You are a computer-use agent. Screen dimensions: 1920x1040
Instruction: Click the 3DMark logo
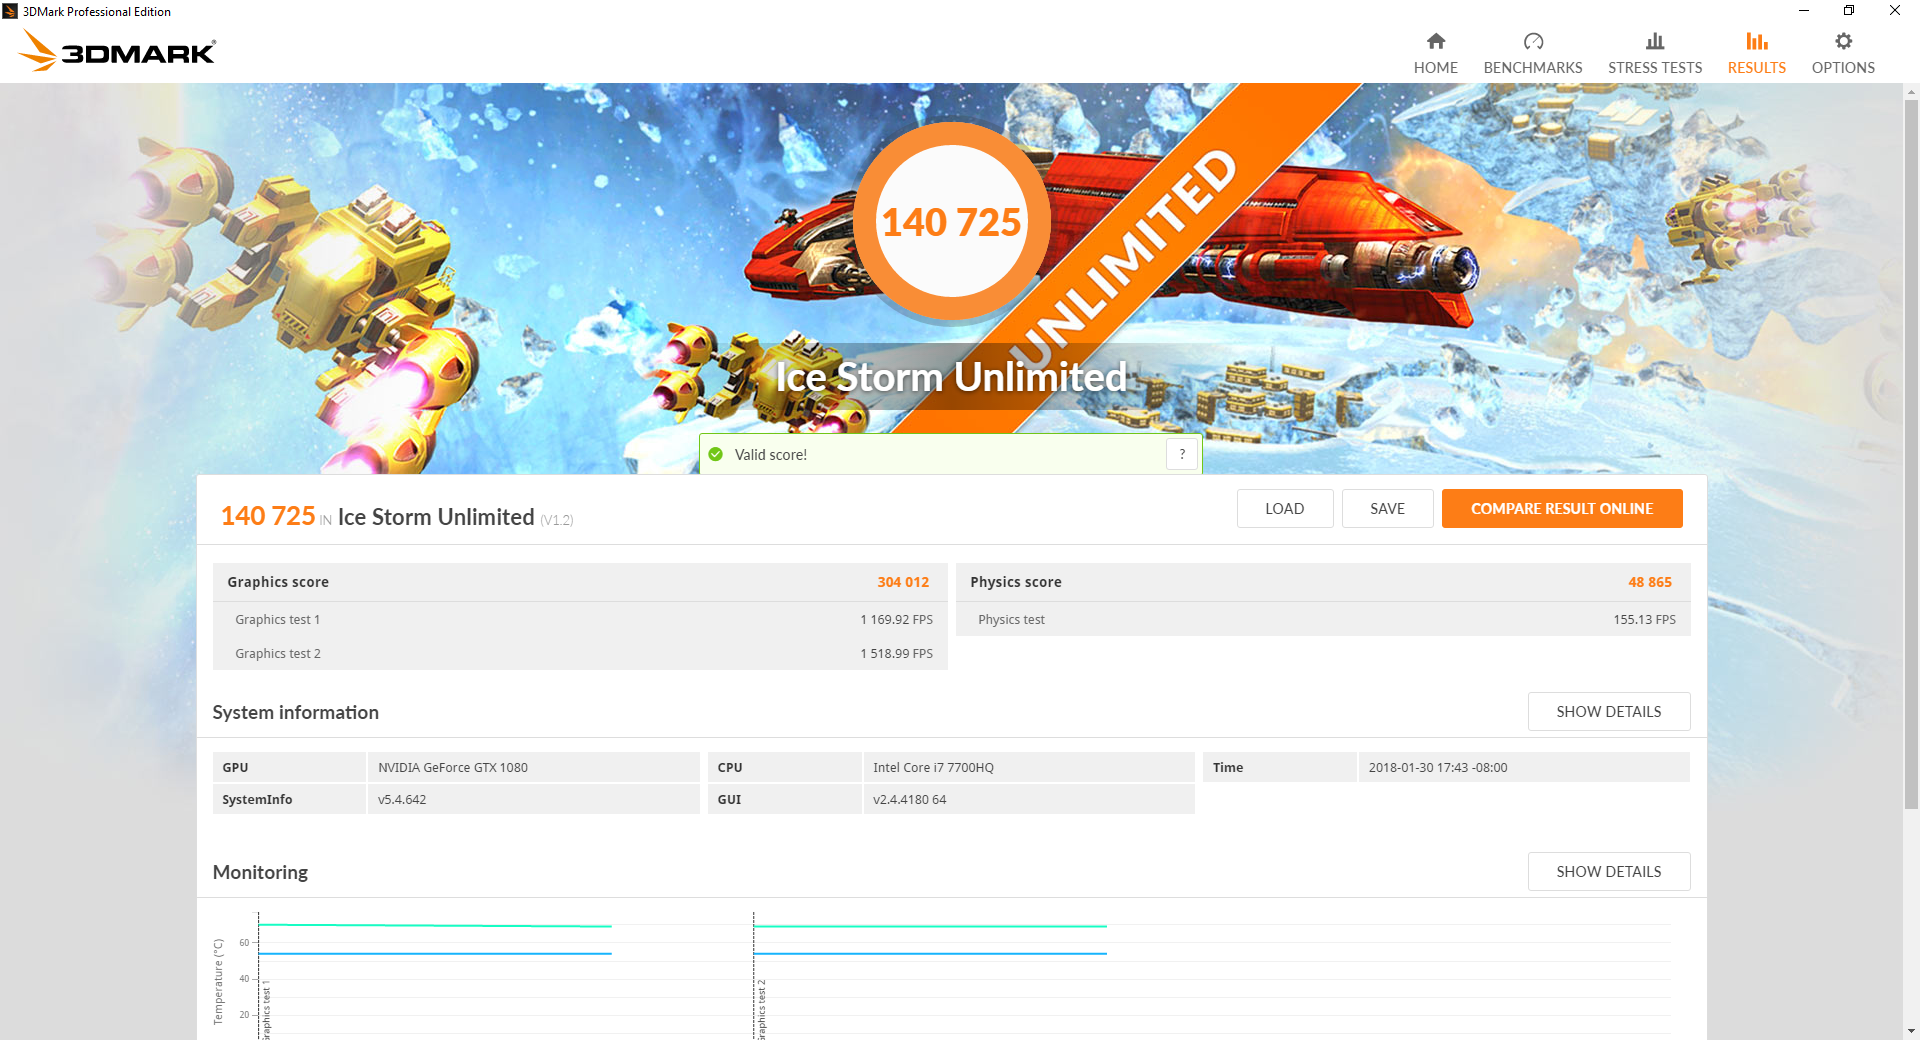click(118, 51)
